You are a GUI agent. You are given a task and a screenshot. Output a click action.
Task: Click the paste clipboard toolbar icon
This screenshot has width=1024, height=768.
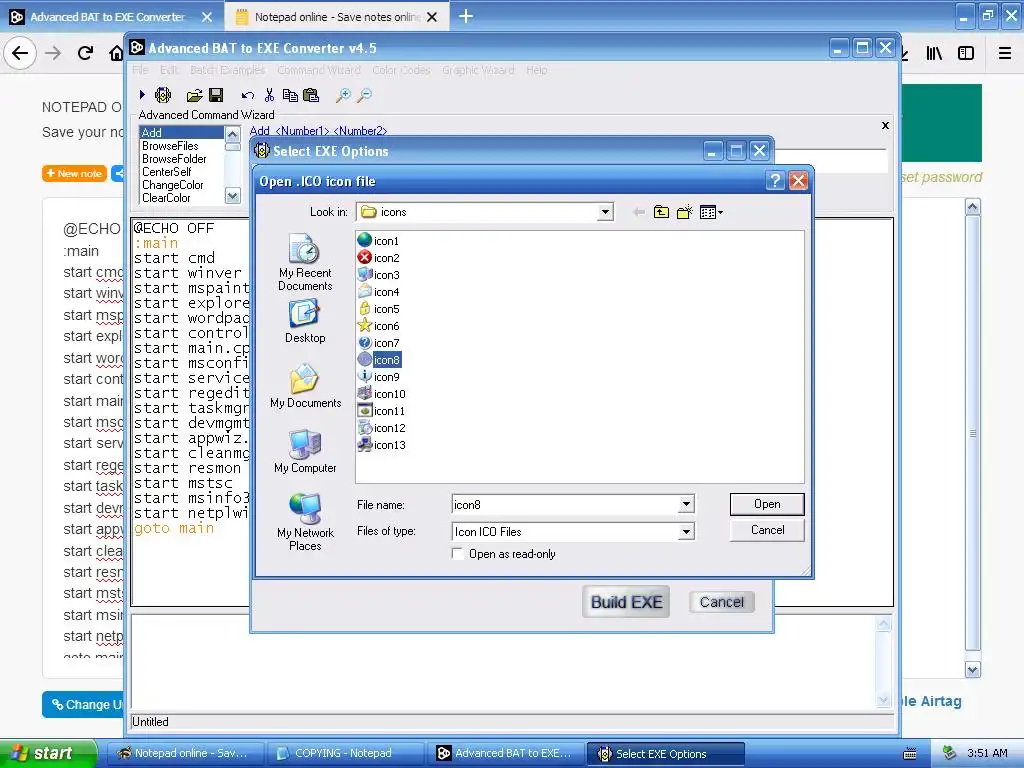coord(312,95)
